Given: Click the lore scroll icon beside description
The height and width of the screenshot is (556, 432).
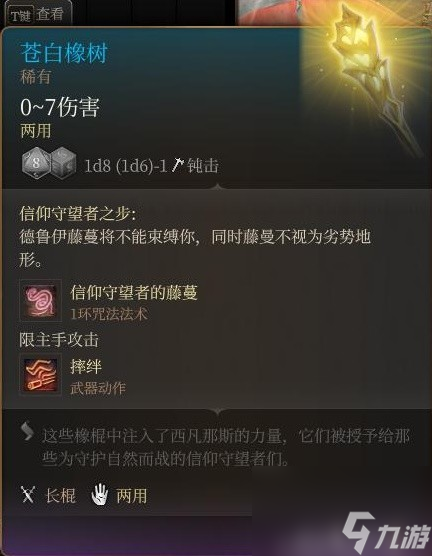Looking at the screenshot, I should 27,432.
